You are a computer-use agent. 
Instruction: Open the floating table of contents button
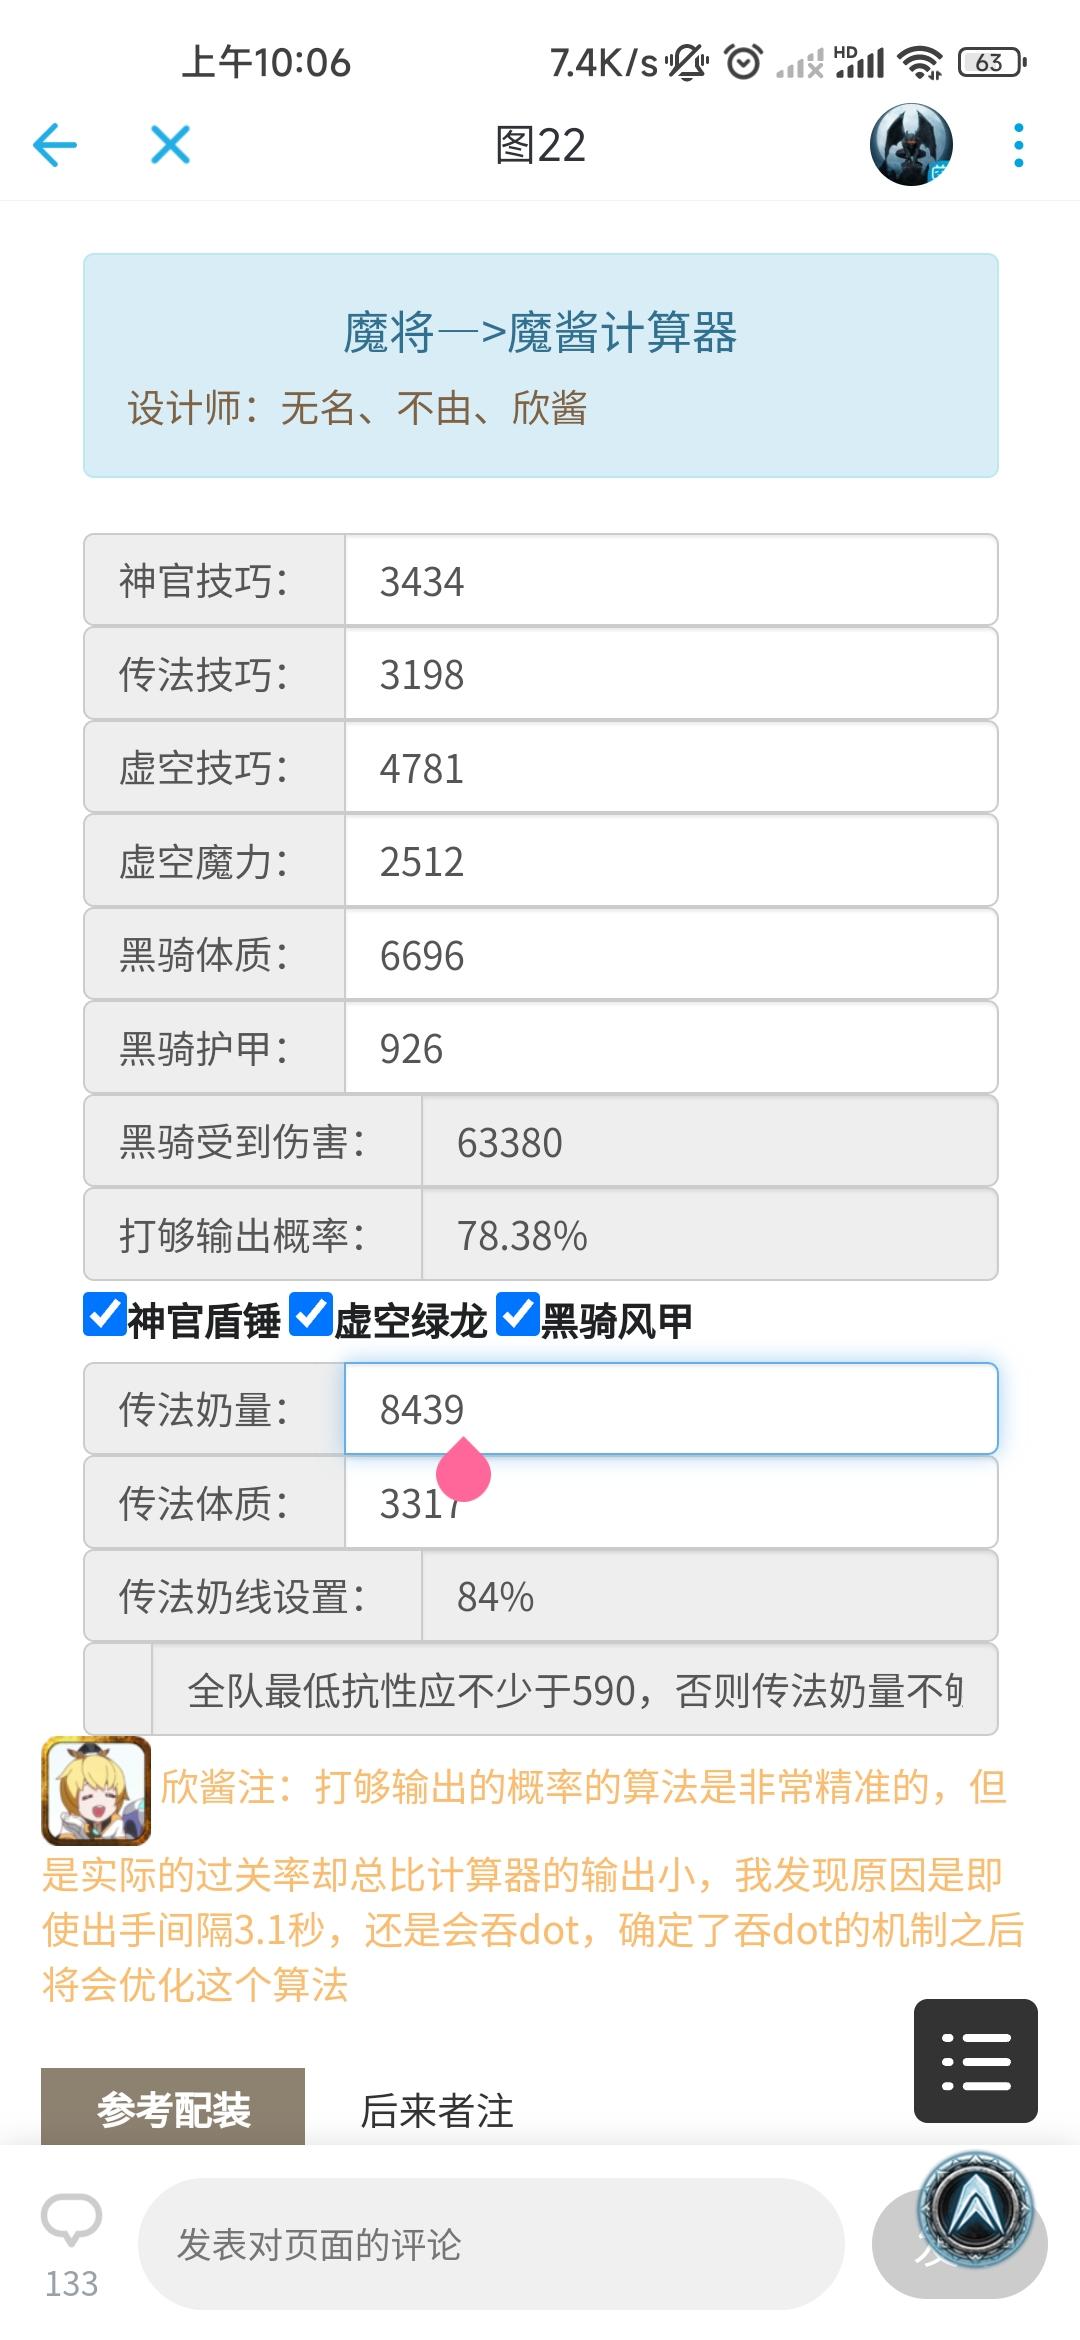click(976, 2060)
